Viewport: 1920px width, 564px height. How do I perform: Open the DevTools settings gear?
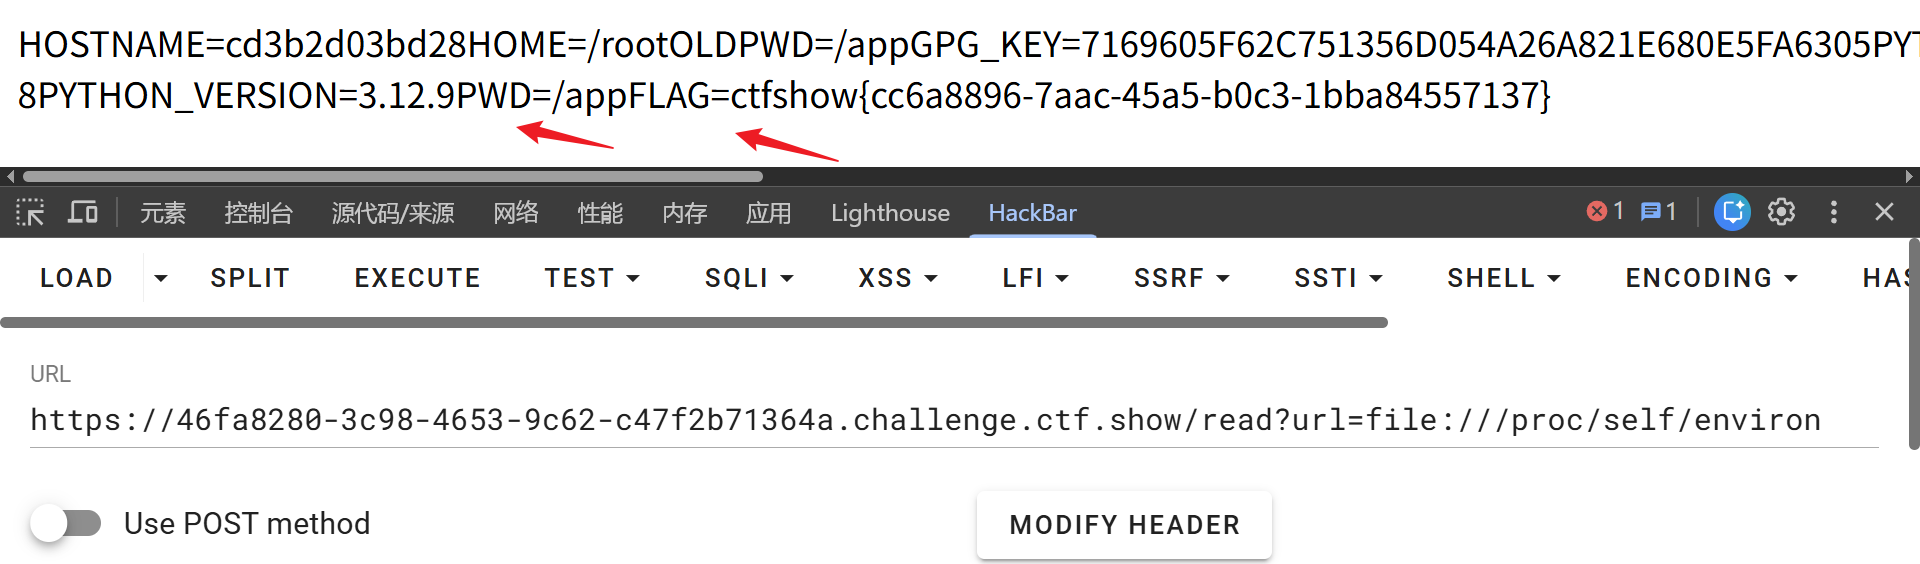tap(1781, 212)
